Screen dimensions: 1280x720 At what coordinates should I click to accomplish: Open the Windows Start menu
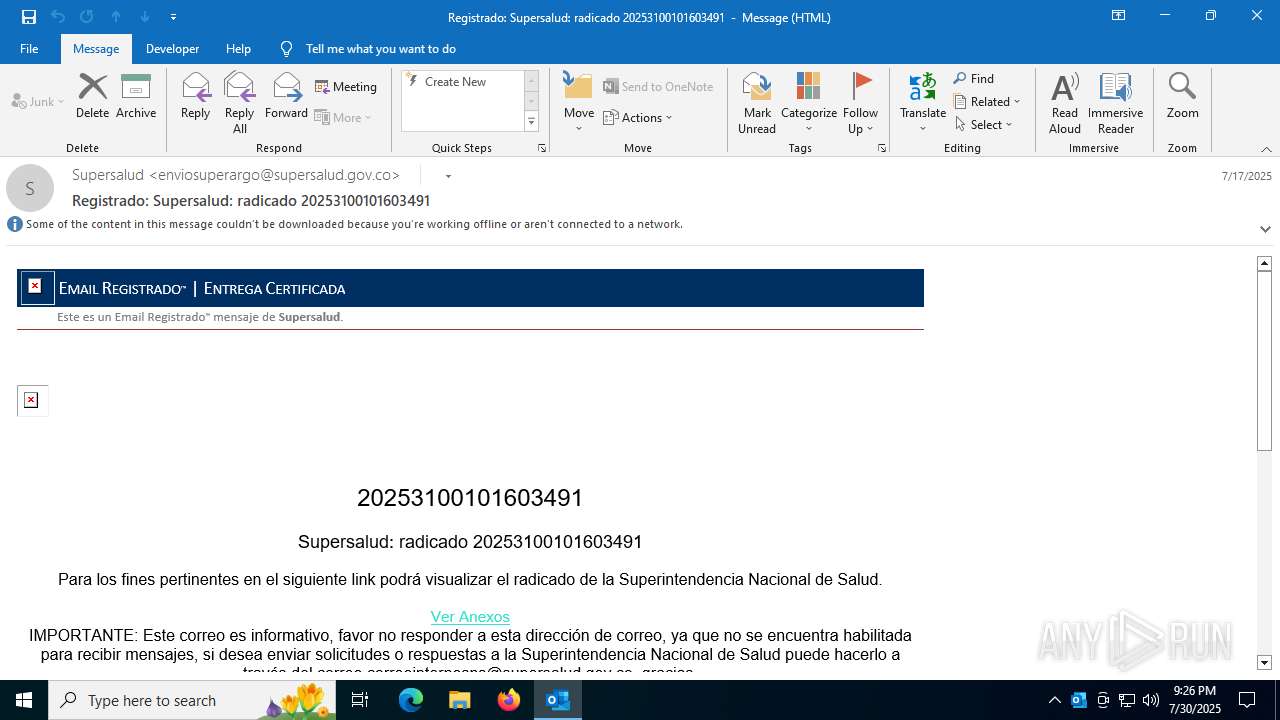24,700
